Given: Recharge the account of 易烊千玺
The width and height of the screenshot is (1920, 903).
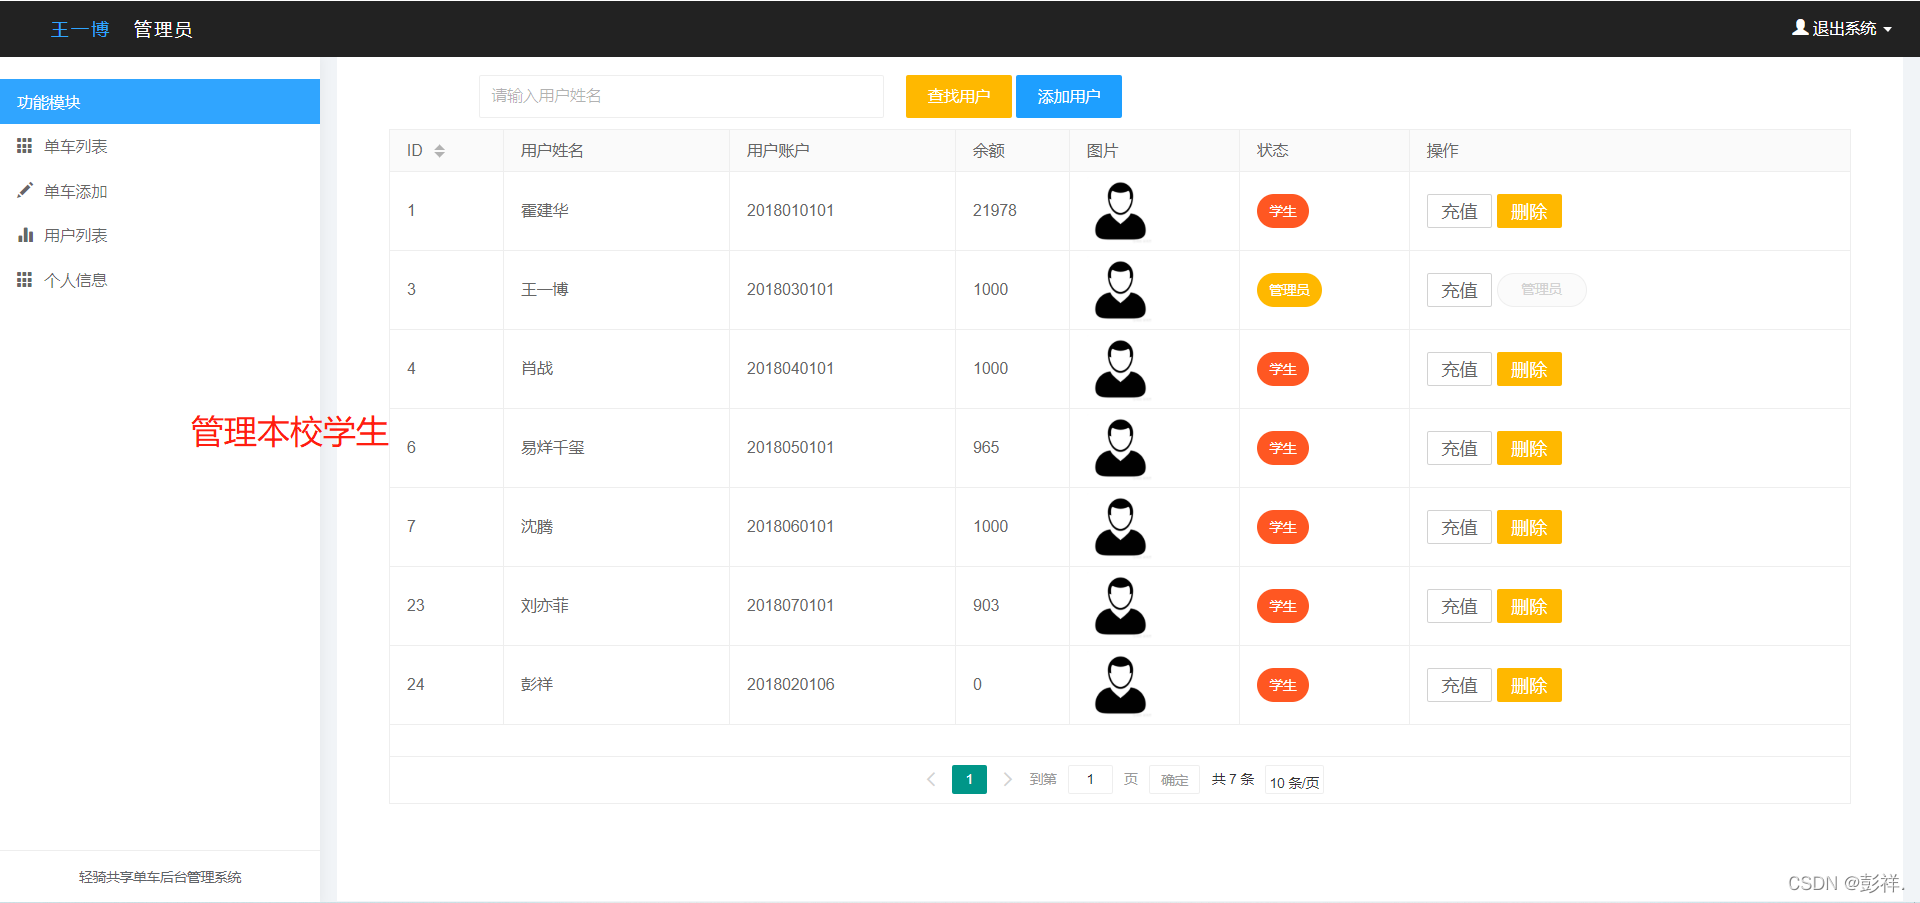Looking at the screenshot, I should [x=1459, y=448].
